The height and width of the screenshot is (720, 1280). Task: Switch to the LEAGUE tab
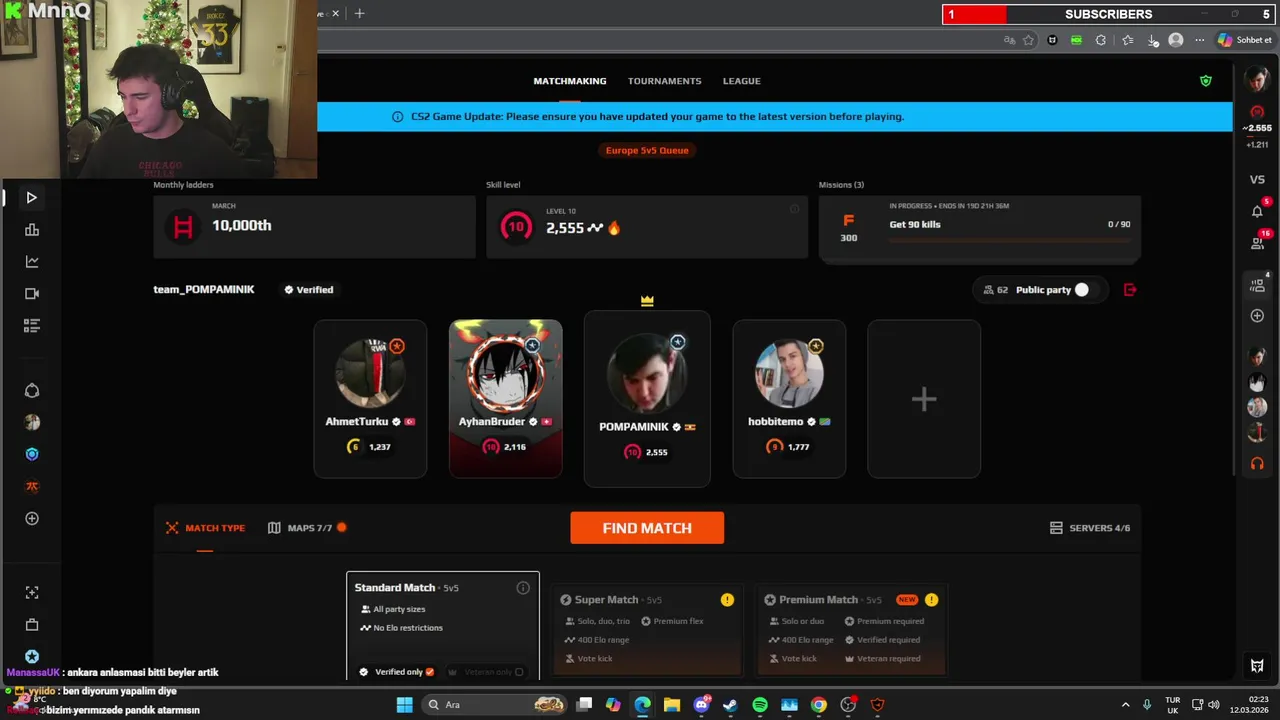click(742, 81)
